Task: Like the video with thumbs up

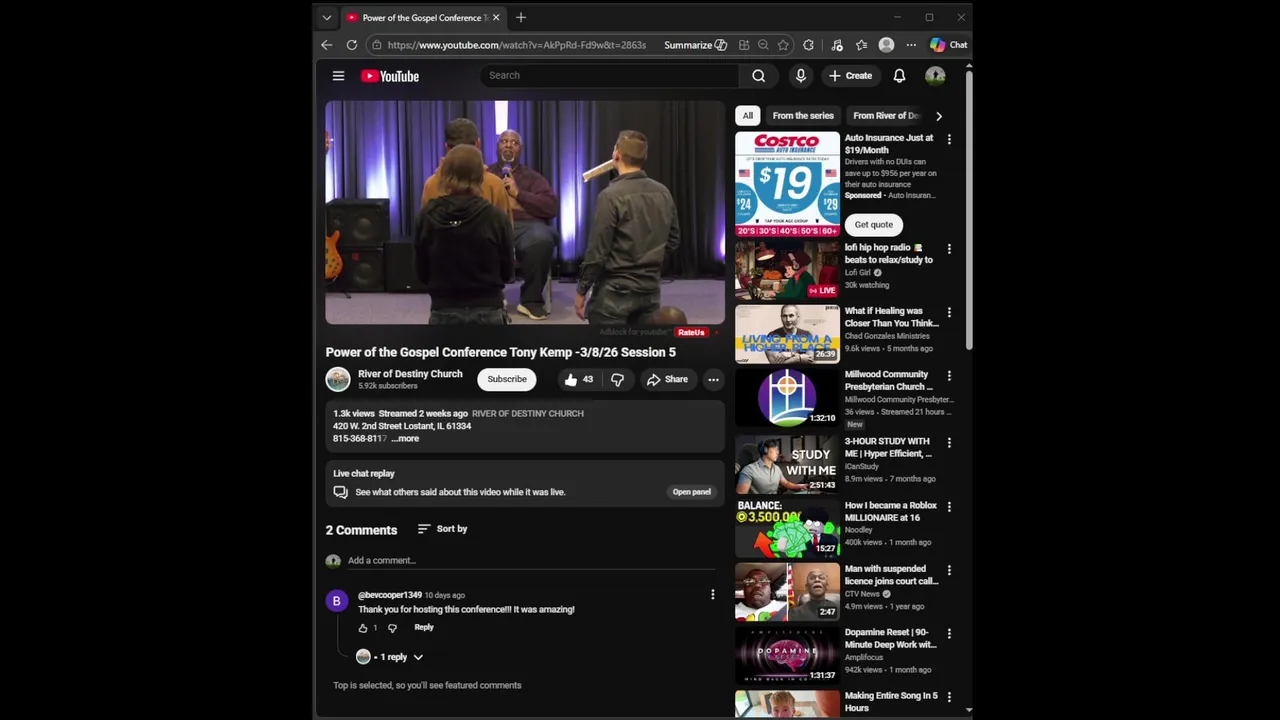Action: [578, 380]
